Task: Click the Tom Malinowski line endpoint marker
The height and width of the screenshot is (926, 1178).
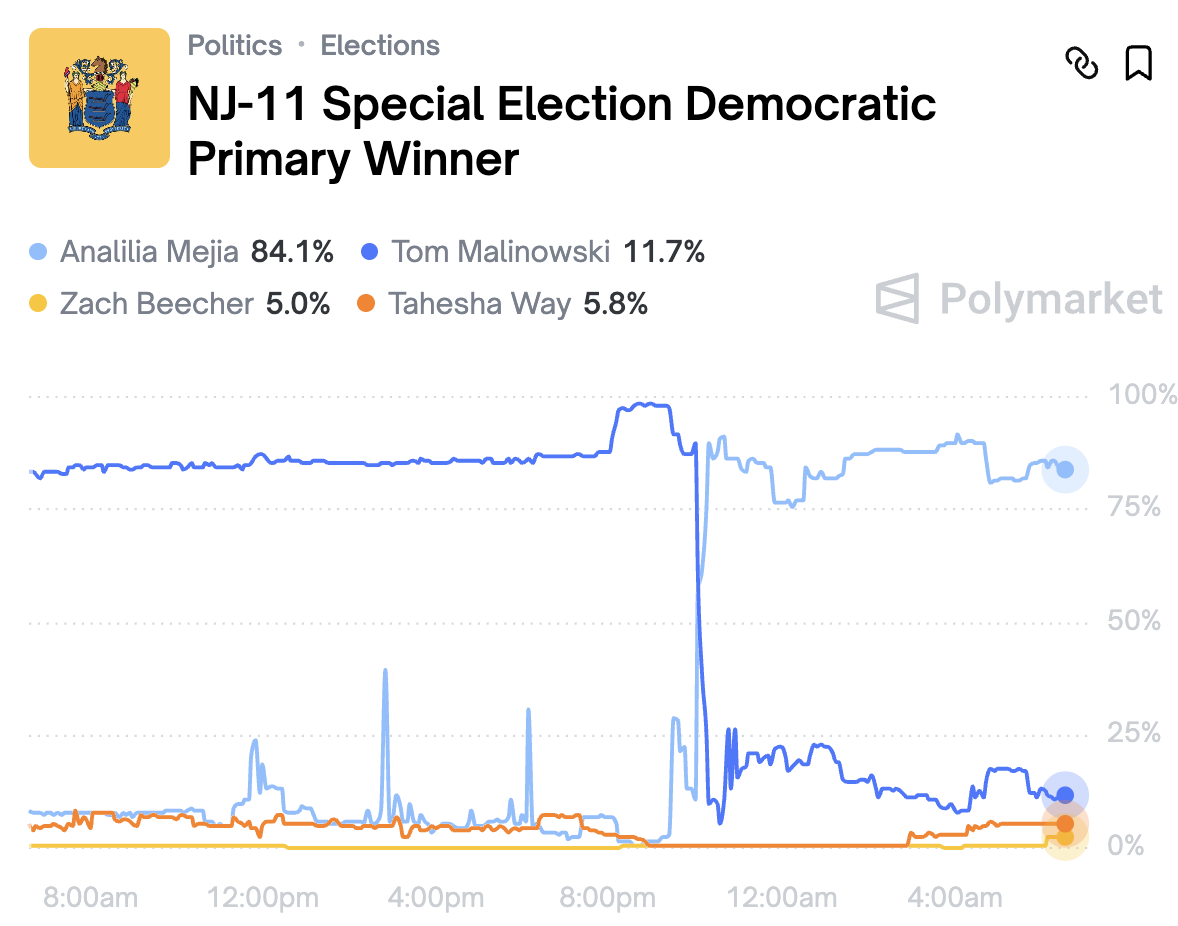Action: pyautogui.click(x=1065, y=795)
